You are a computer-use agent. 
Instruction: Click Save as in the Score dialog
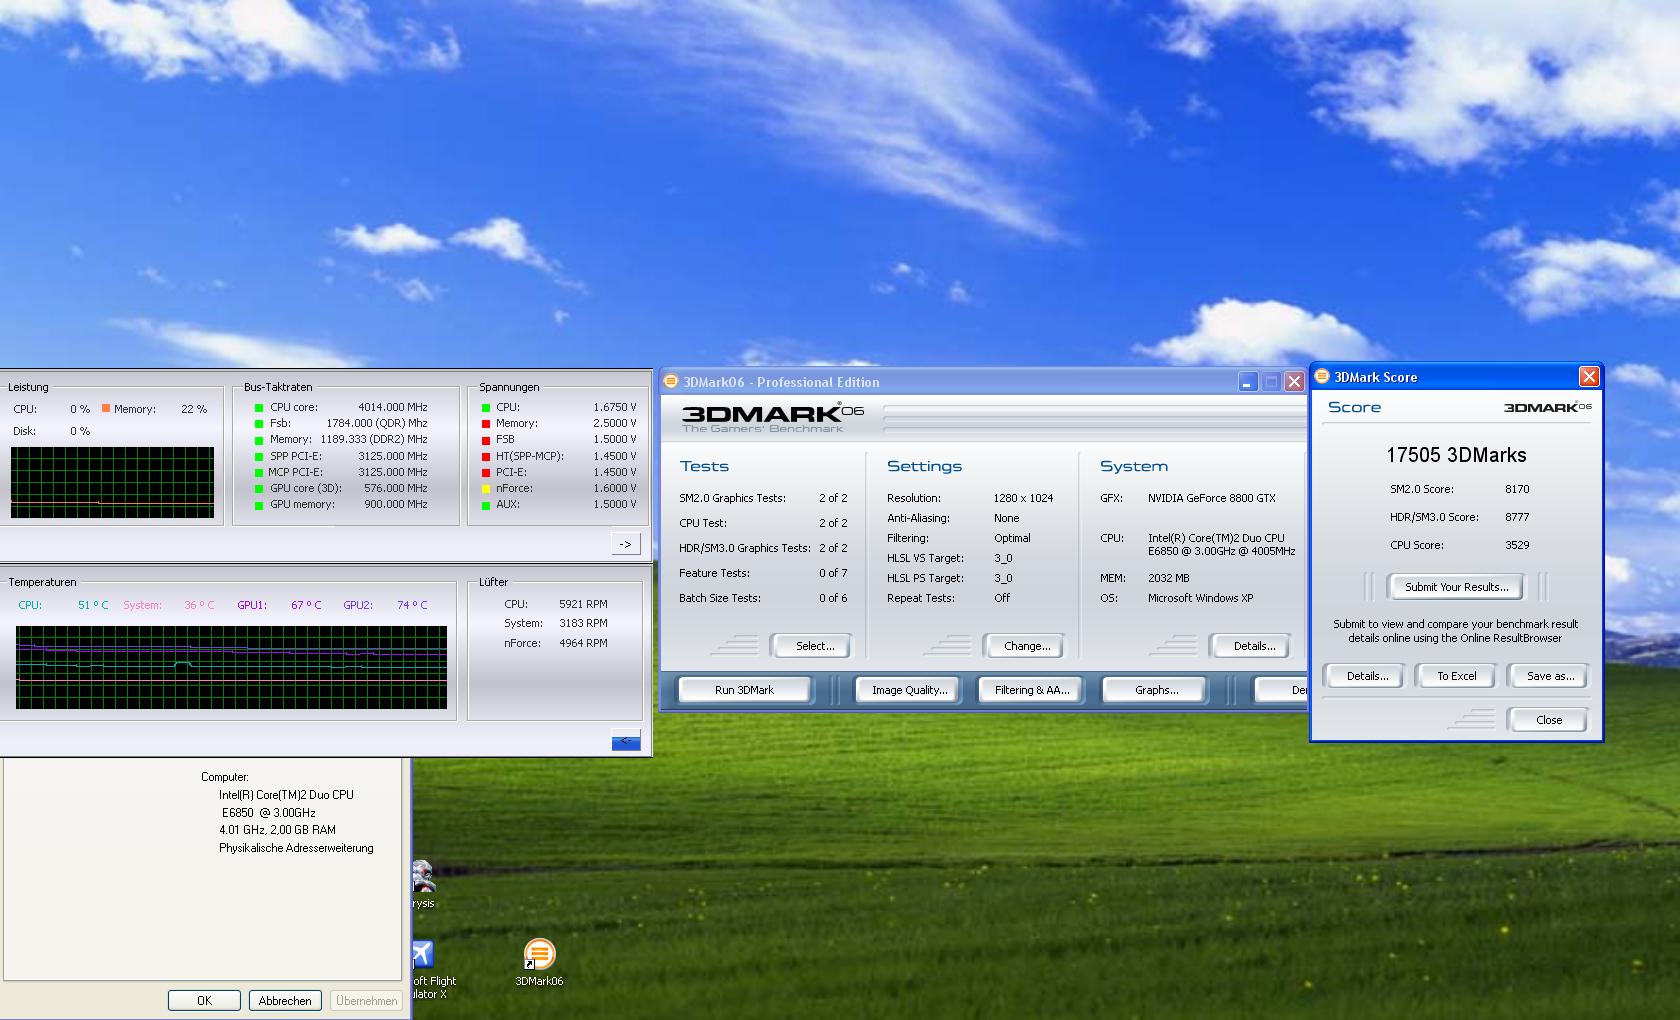click(1549, 676)
